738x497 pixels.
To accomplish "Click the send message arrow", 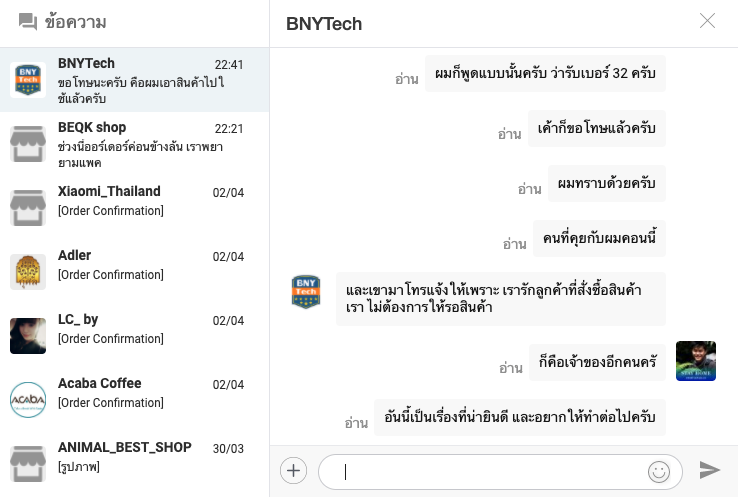I will [x=710, y=470].
